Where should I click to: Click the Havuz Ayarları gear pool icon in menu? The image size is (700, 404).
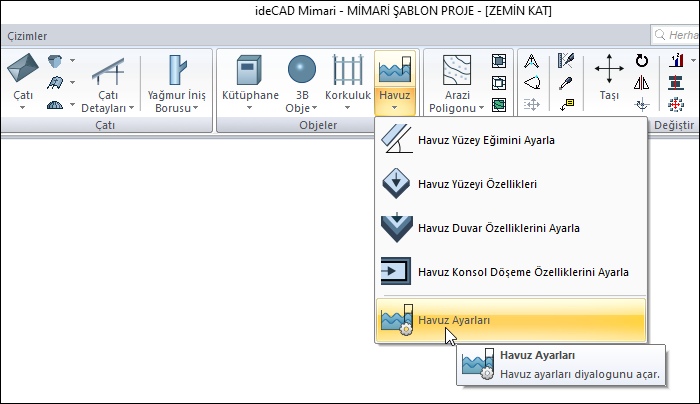pos(396,320)
